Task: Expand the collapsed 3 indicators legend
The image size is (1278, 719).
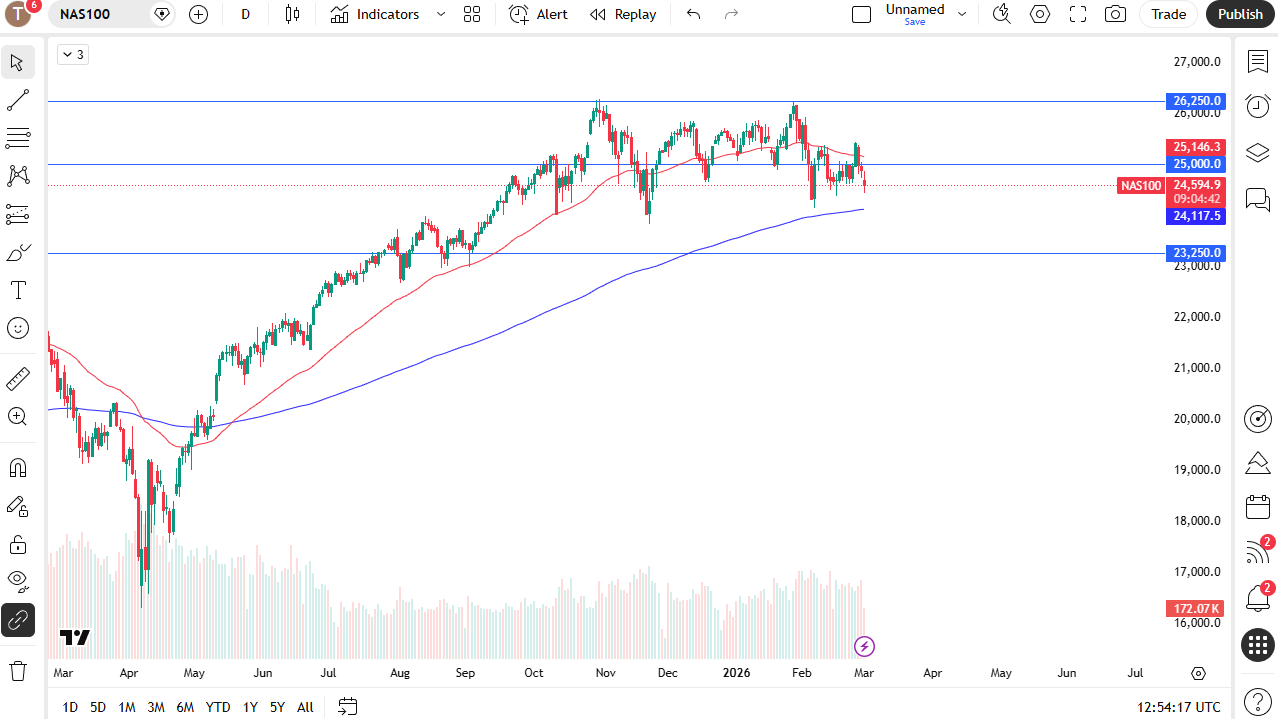Action: click(x=73, y=55)
